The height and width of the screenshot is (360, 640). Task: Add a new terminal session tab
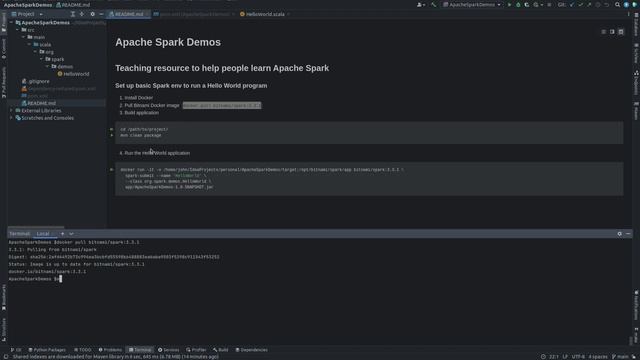[62, 234]
